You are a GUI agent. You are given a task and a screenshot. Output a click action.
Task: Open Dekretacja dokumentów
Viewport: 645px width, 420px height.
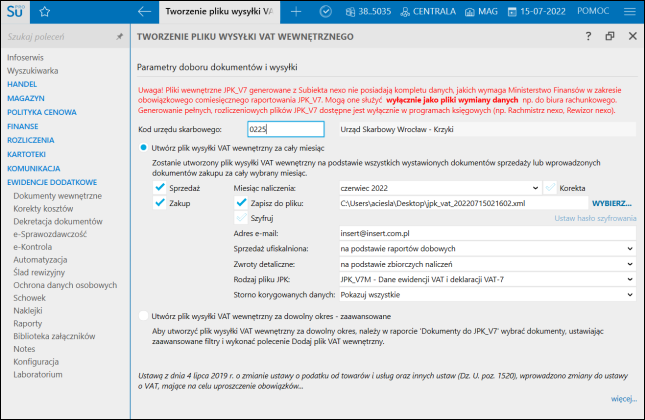pos(58,221)
